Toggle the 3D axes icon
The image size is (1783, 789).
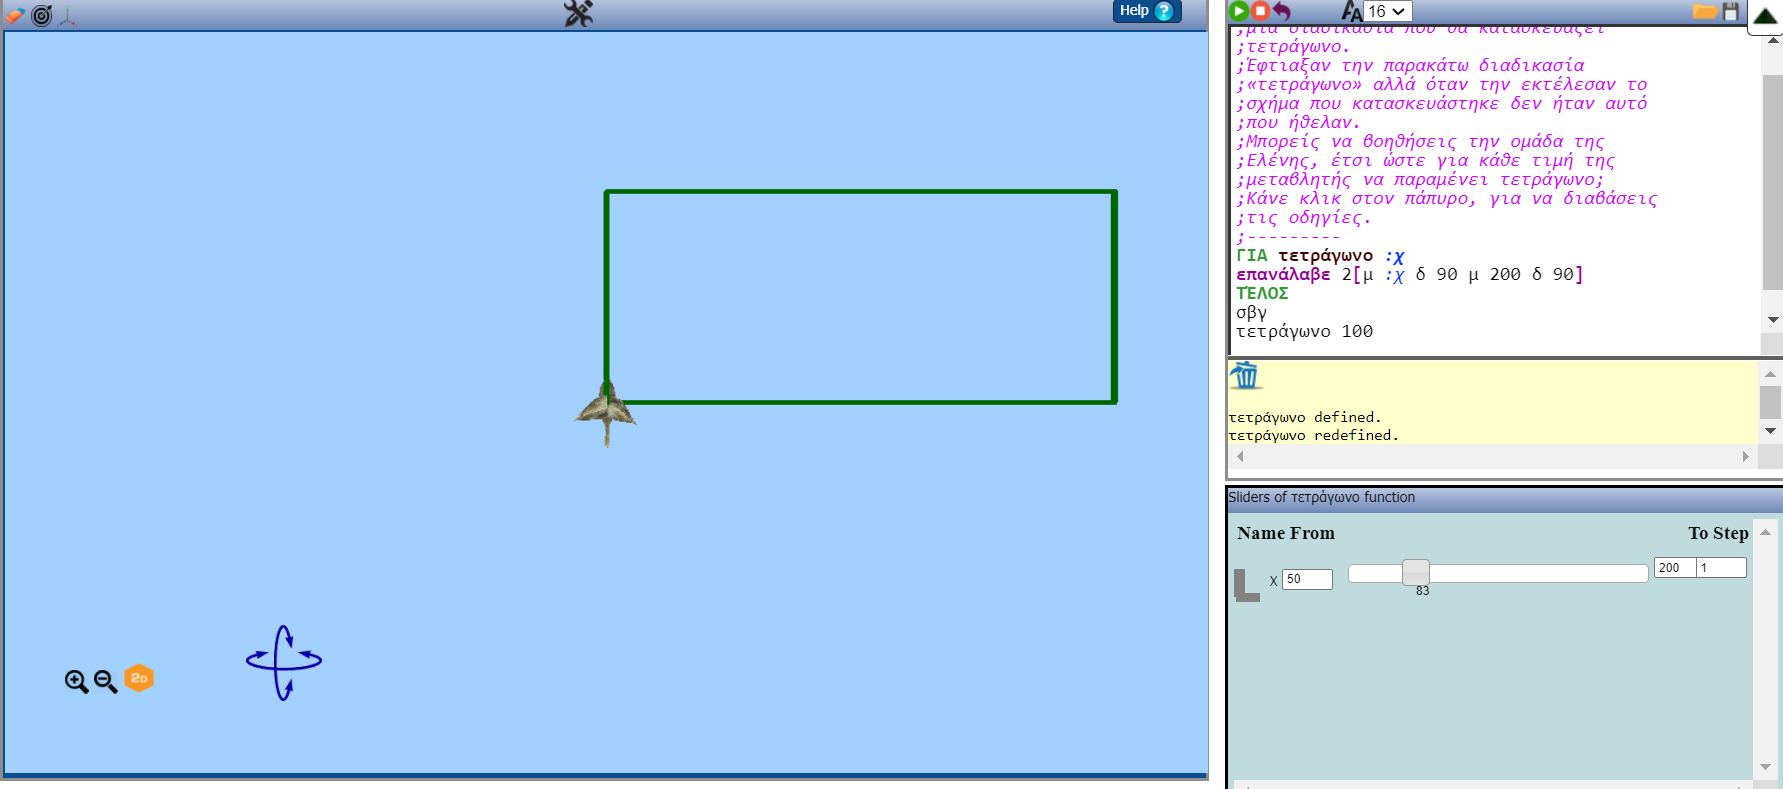pos(68,15)
